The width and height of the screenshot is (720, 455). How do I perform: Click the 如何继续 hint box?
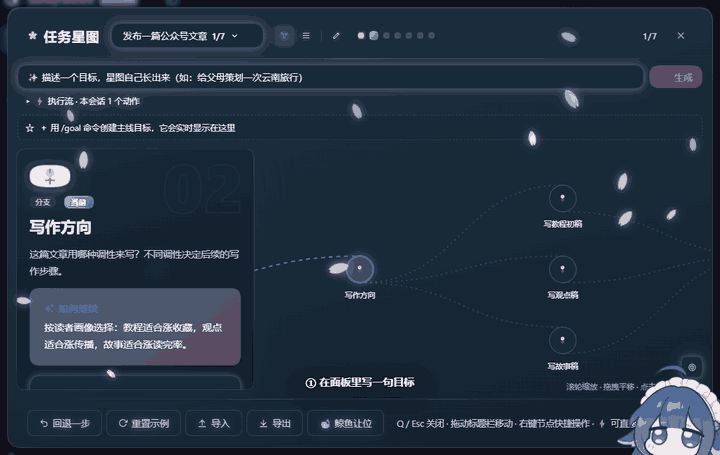(x=135, y=327)
